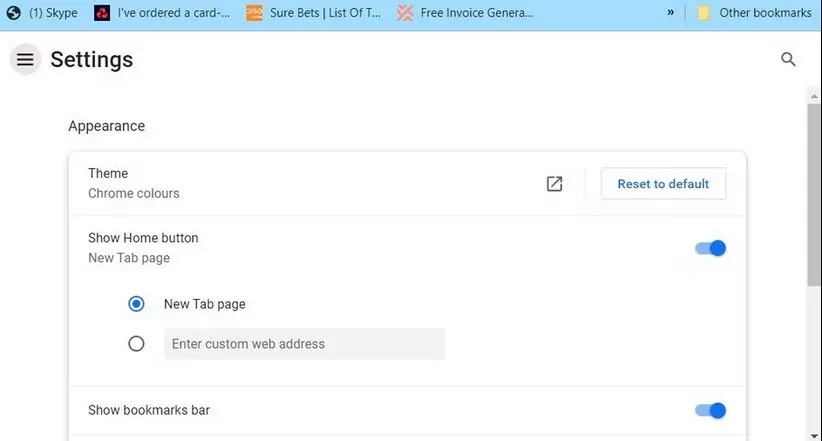The width and height of the screenshot is (822, 441).
Task: Click the scrollbar up arrow
Action: tap(814, 92)
